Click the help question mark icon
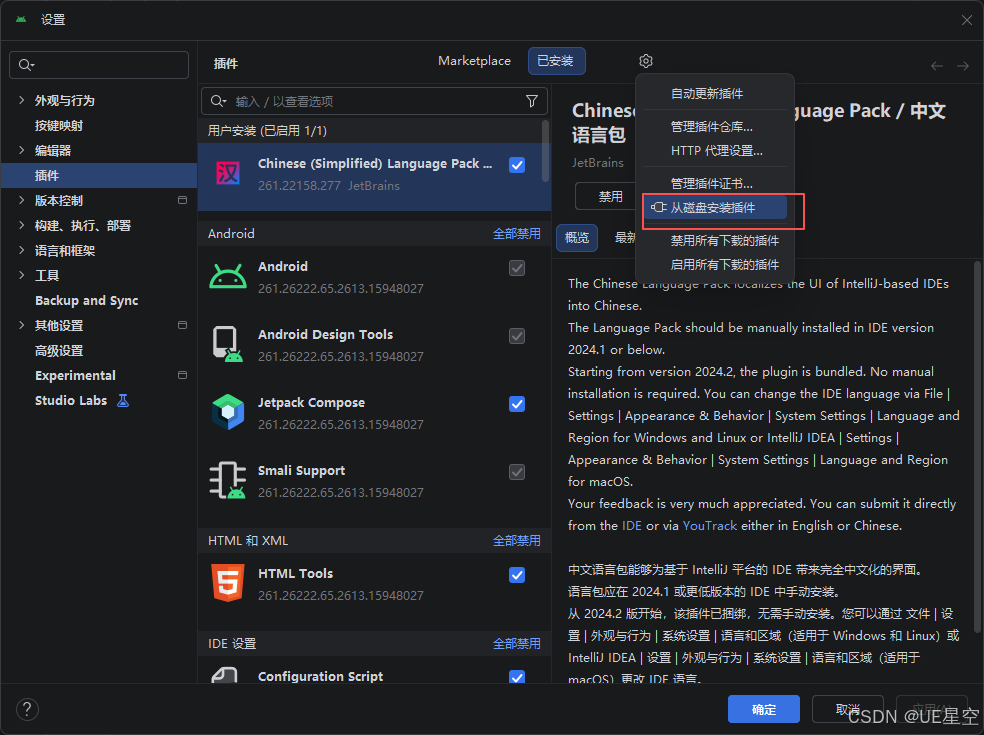Screen dimensions: 984x735 coord(27,710)
